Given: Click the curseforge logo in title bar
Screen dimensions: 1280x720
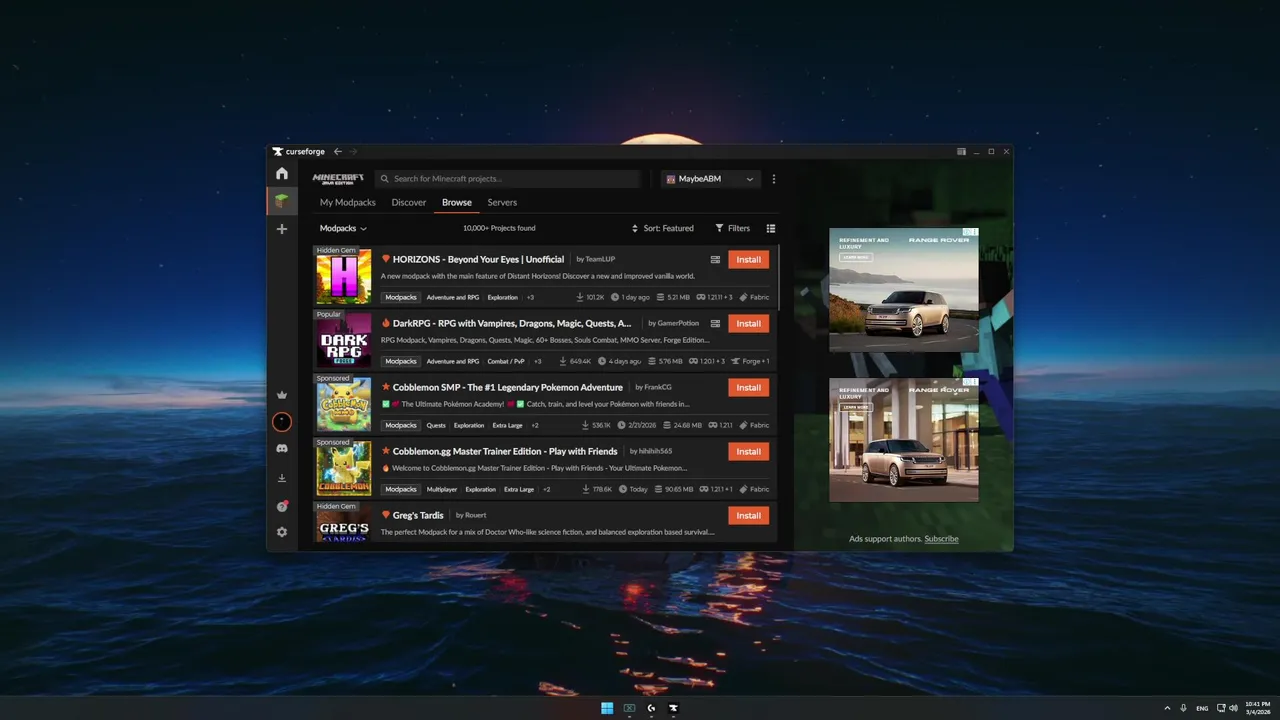Looking at the screenshot, I should click(x=299, y=151).
